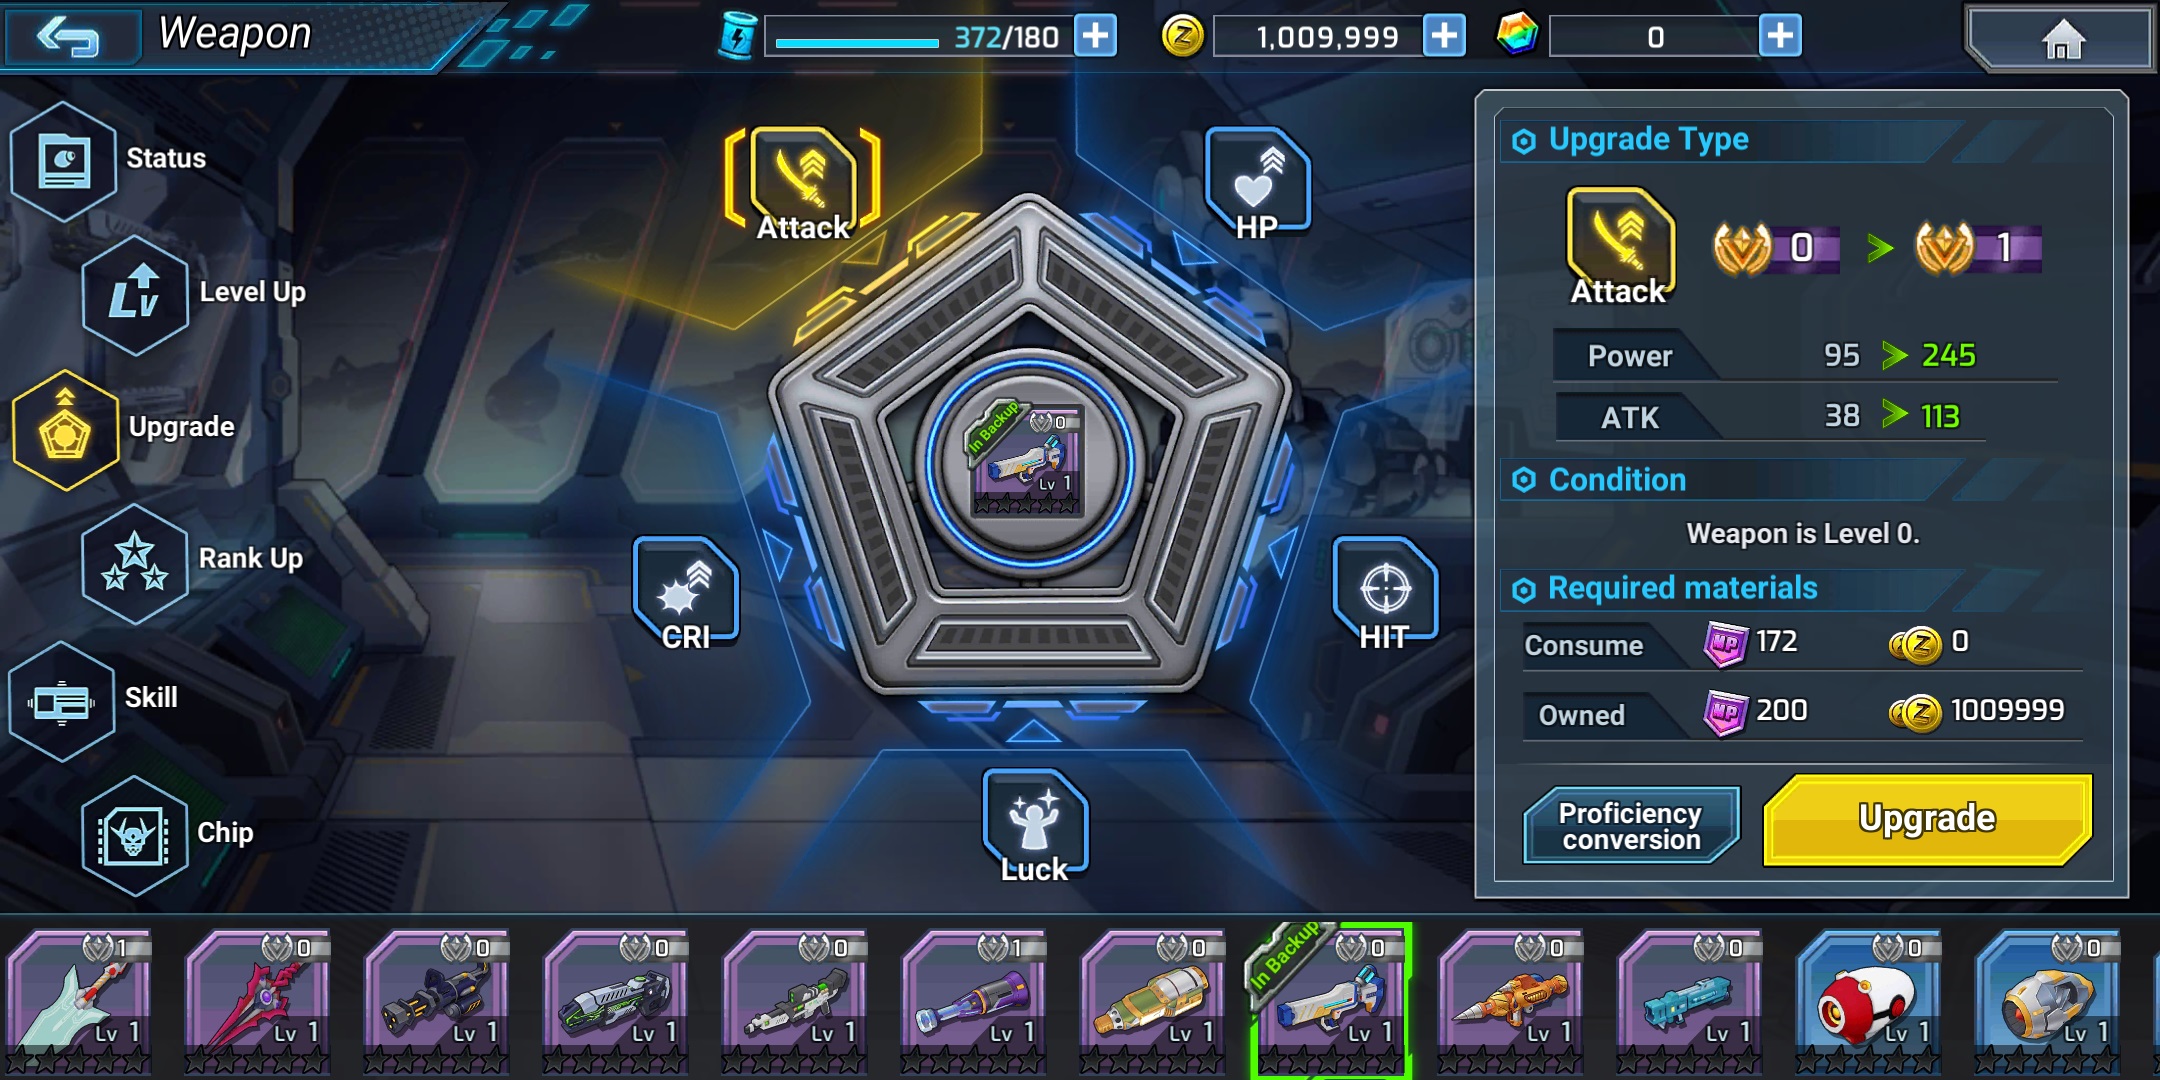Go back using the arrow icon
2160x1080 pixels.
tap(68, 36)
